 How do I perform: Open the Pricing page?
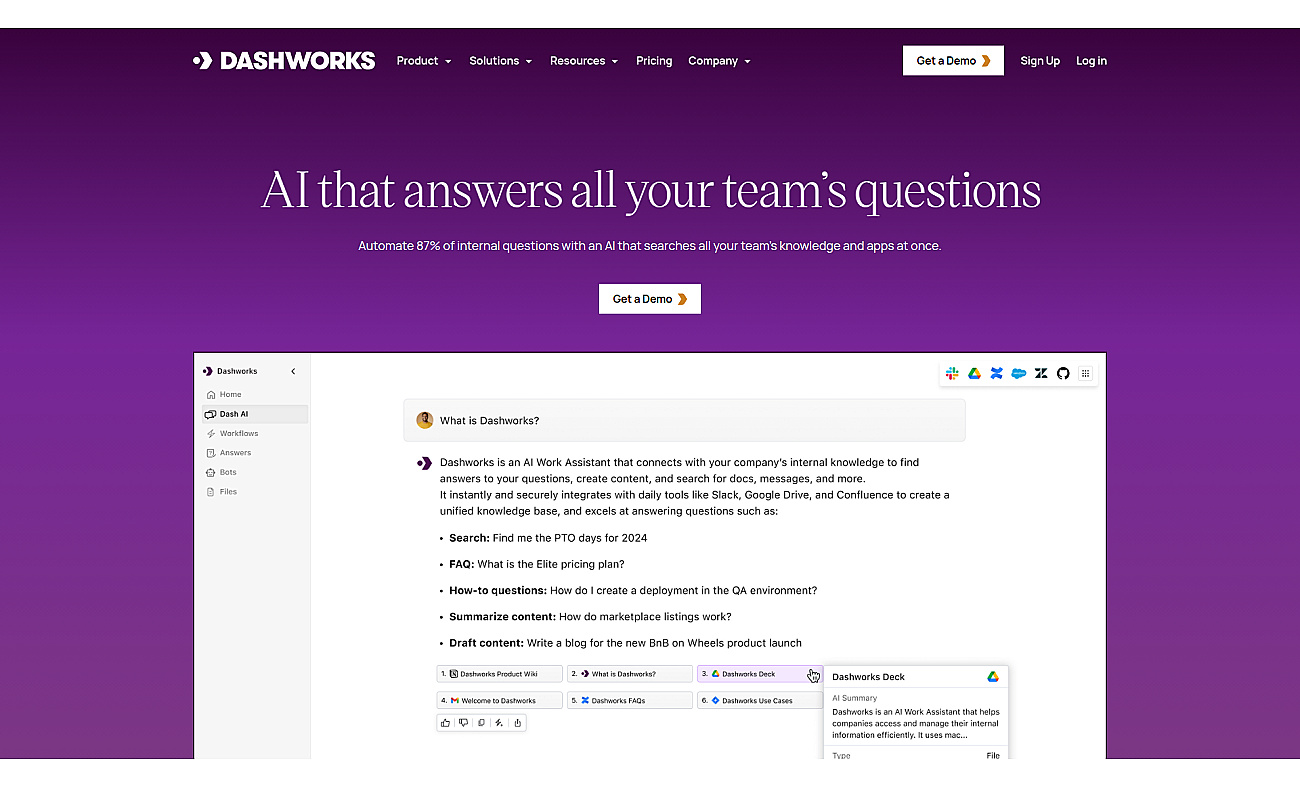[x=654, y=61]
